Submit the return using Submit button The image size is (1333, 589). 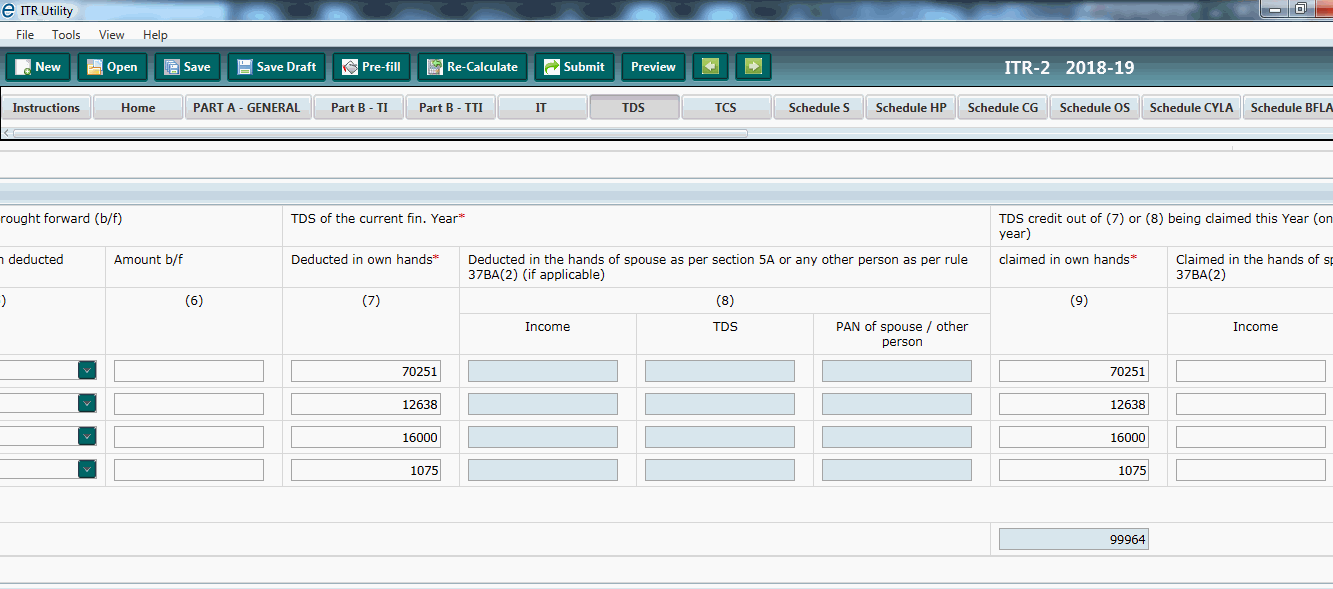coord(574,67)
